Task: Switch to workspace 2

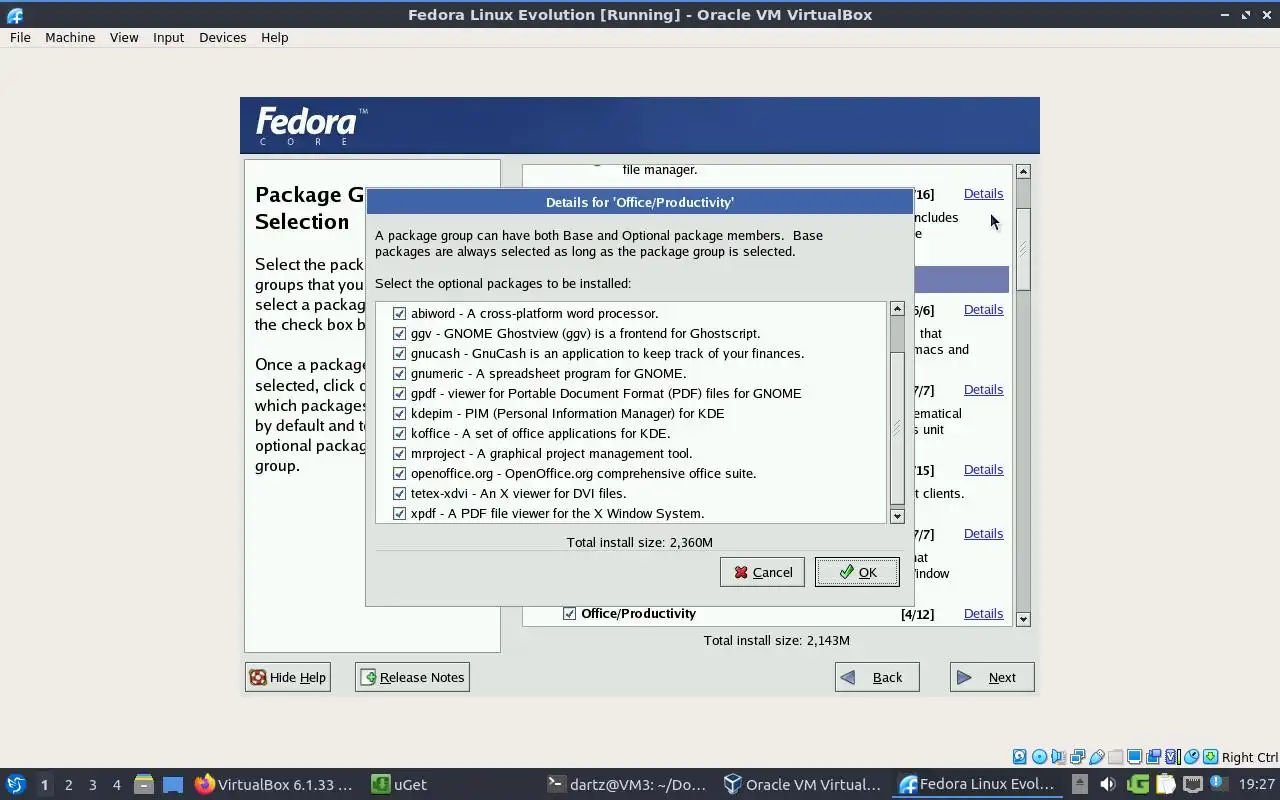Action: point(68,784)
